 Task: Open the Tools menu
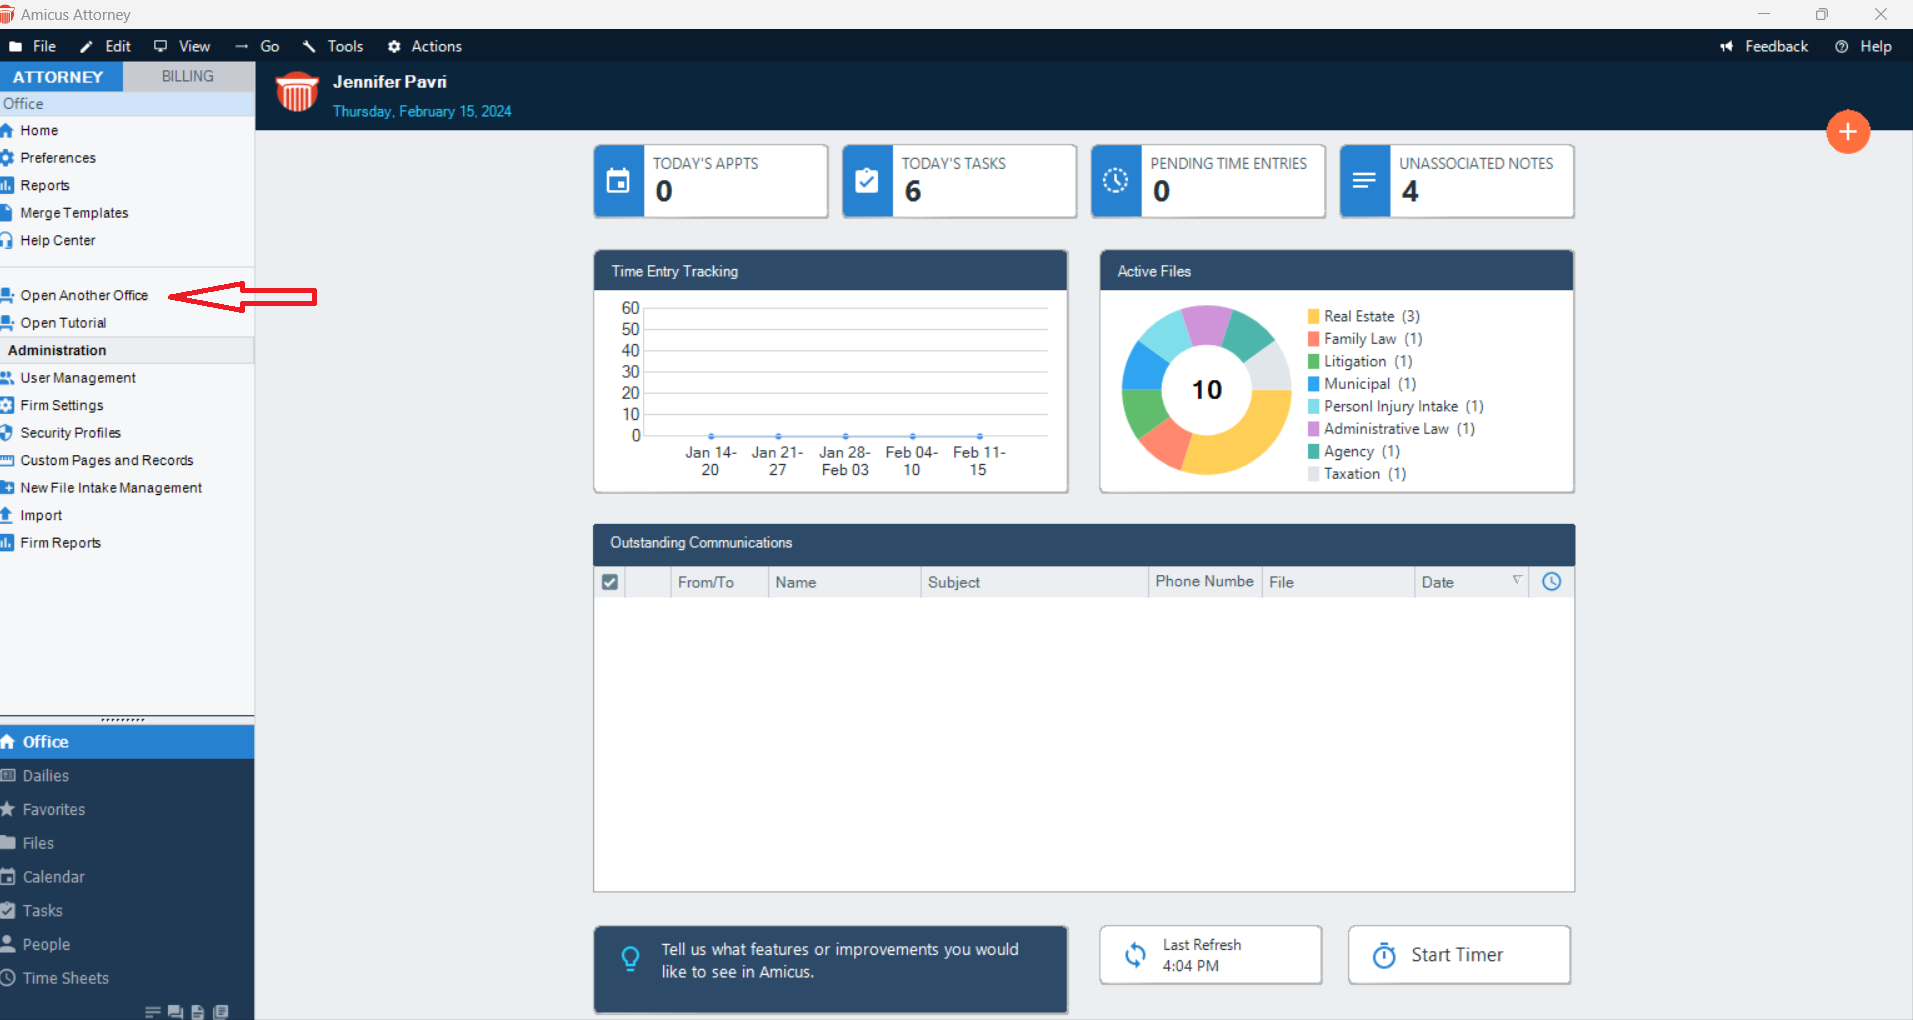pyautogui.click(x=333, y=46)
